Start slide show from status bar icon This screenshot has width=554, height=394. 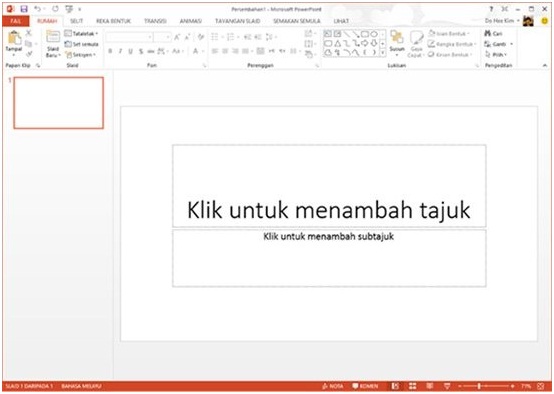point(447,386)
